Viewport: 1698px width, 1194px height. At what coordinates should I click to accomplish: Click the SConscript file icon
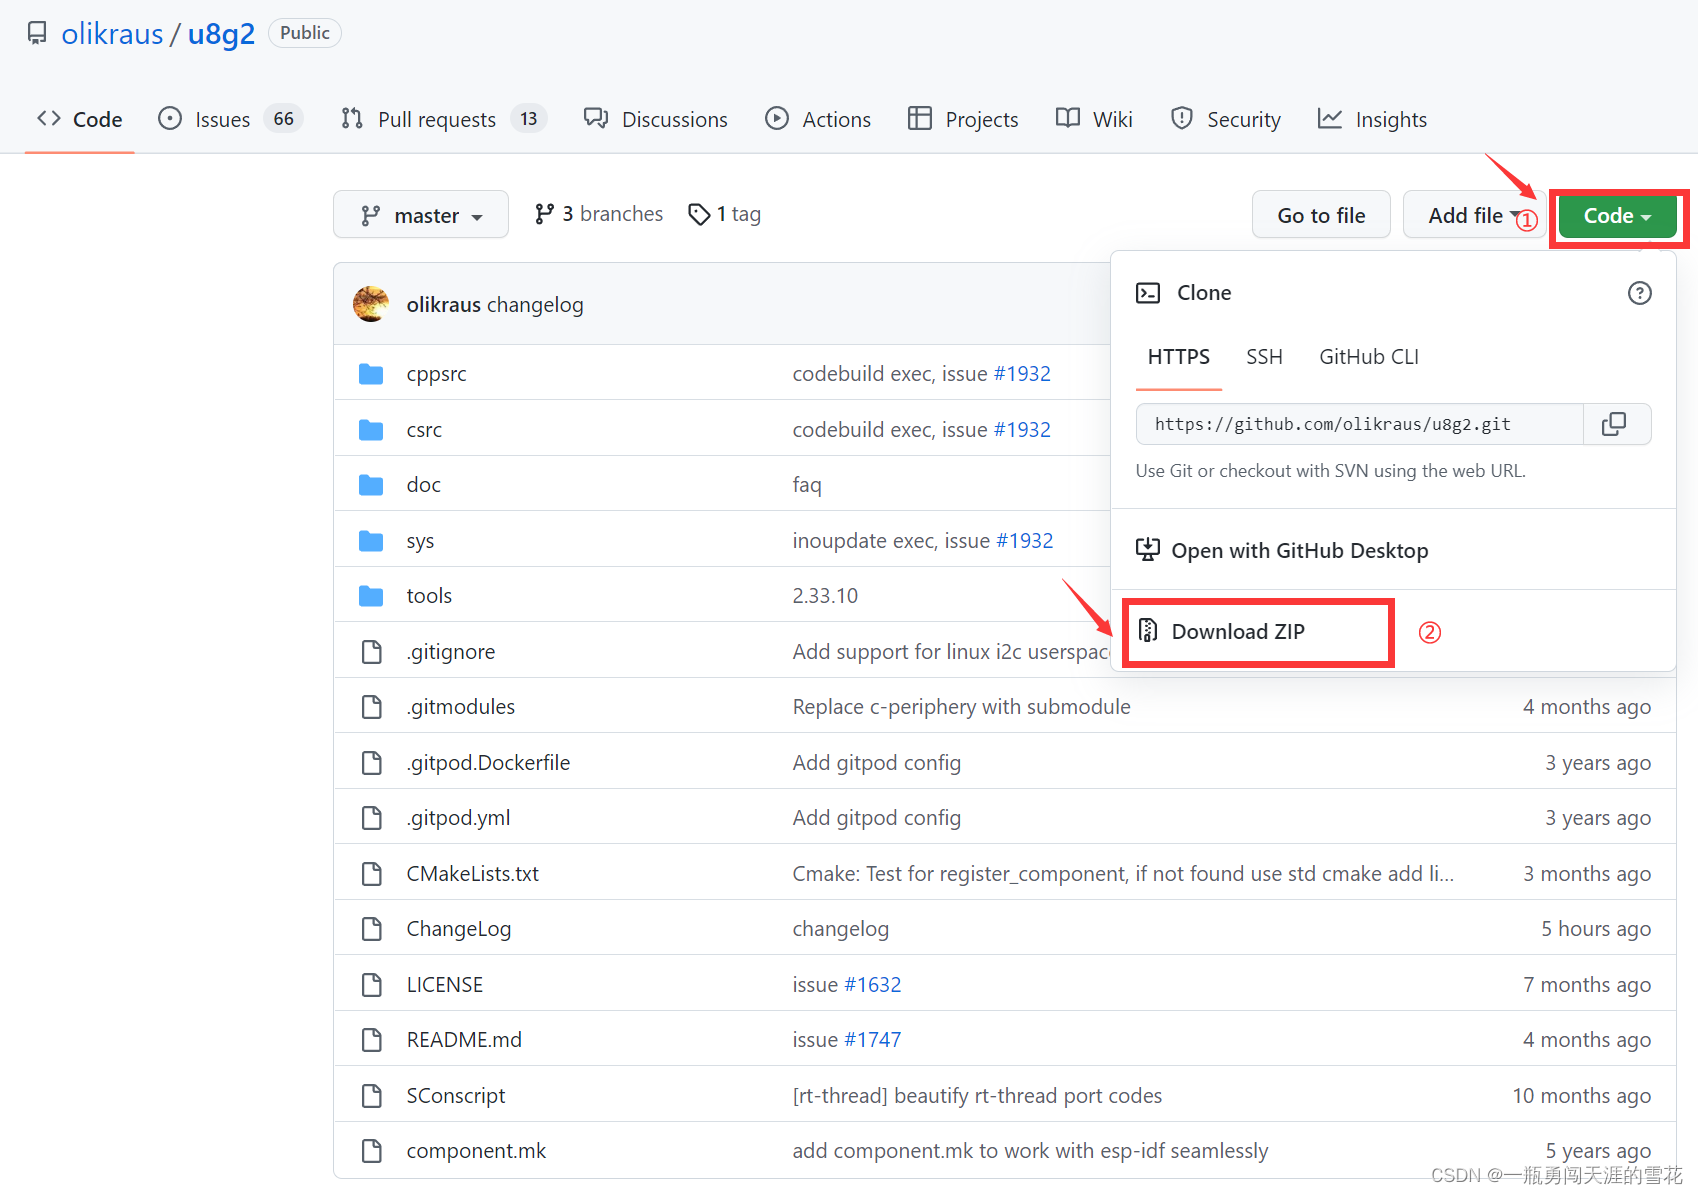click(372, 1096)
